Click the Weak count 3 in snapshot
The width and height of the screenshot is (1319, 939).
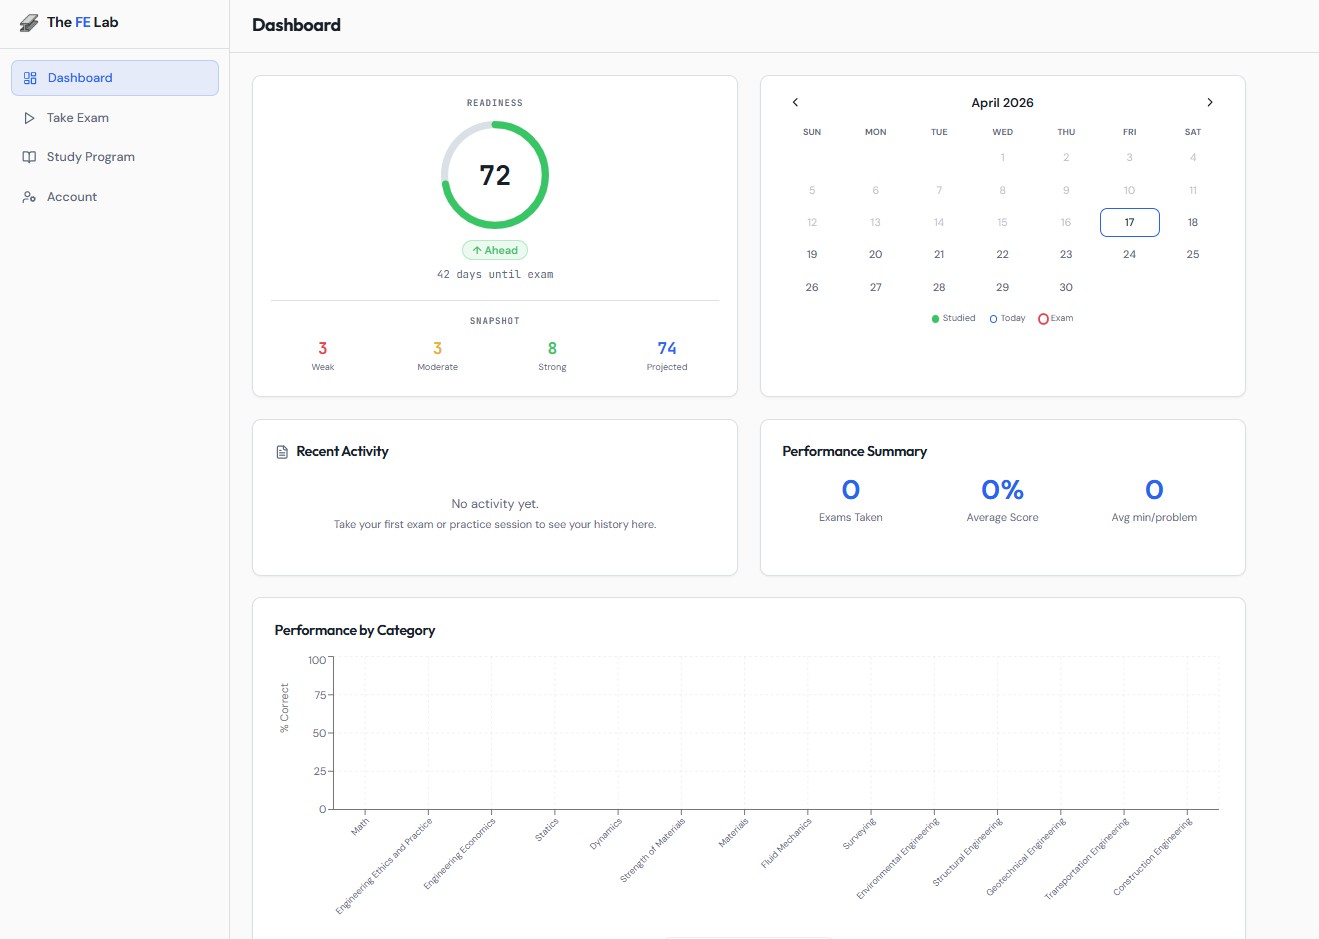tap(323, 348)
